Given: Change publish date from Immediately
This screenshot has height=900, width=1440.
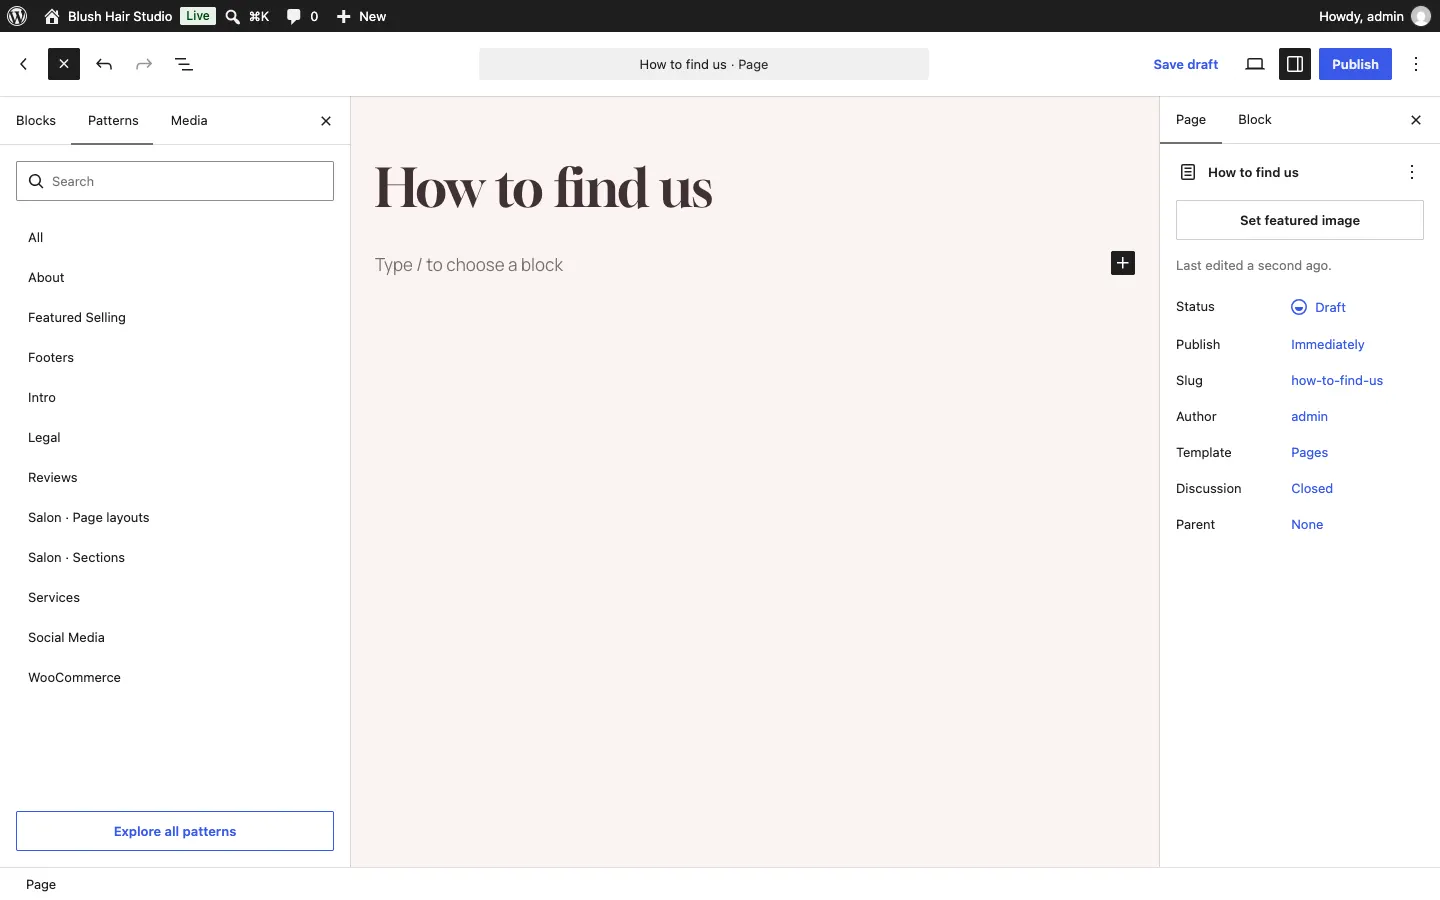Looking at the screenshot, I should pyautogui.click(x=1328, y=345).
